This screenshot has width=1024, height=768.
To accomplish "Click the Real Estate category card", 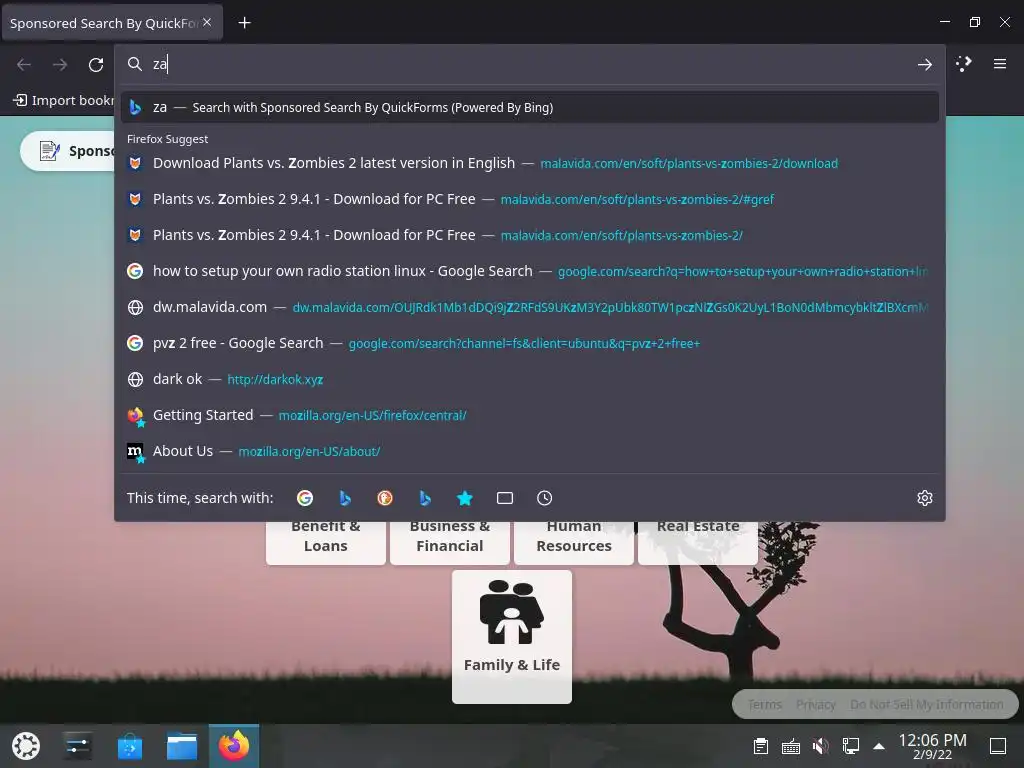I will pyautogui.click(x=697, y=542).
